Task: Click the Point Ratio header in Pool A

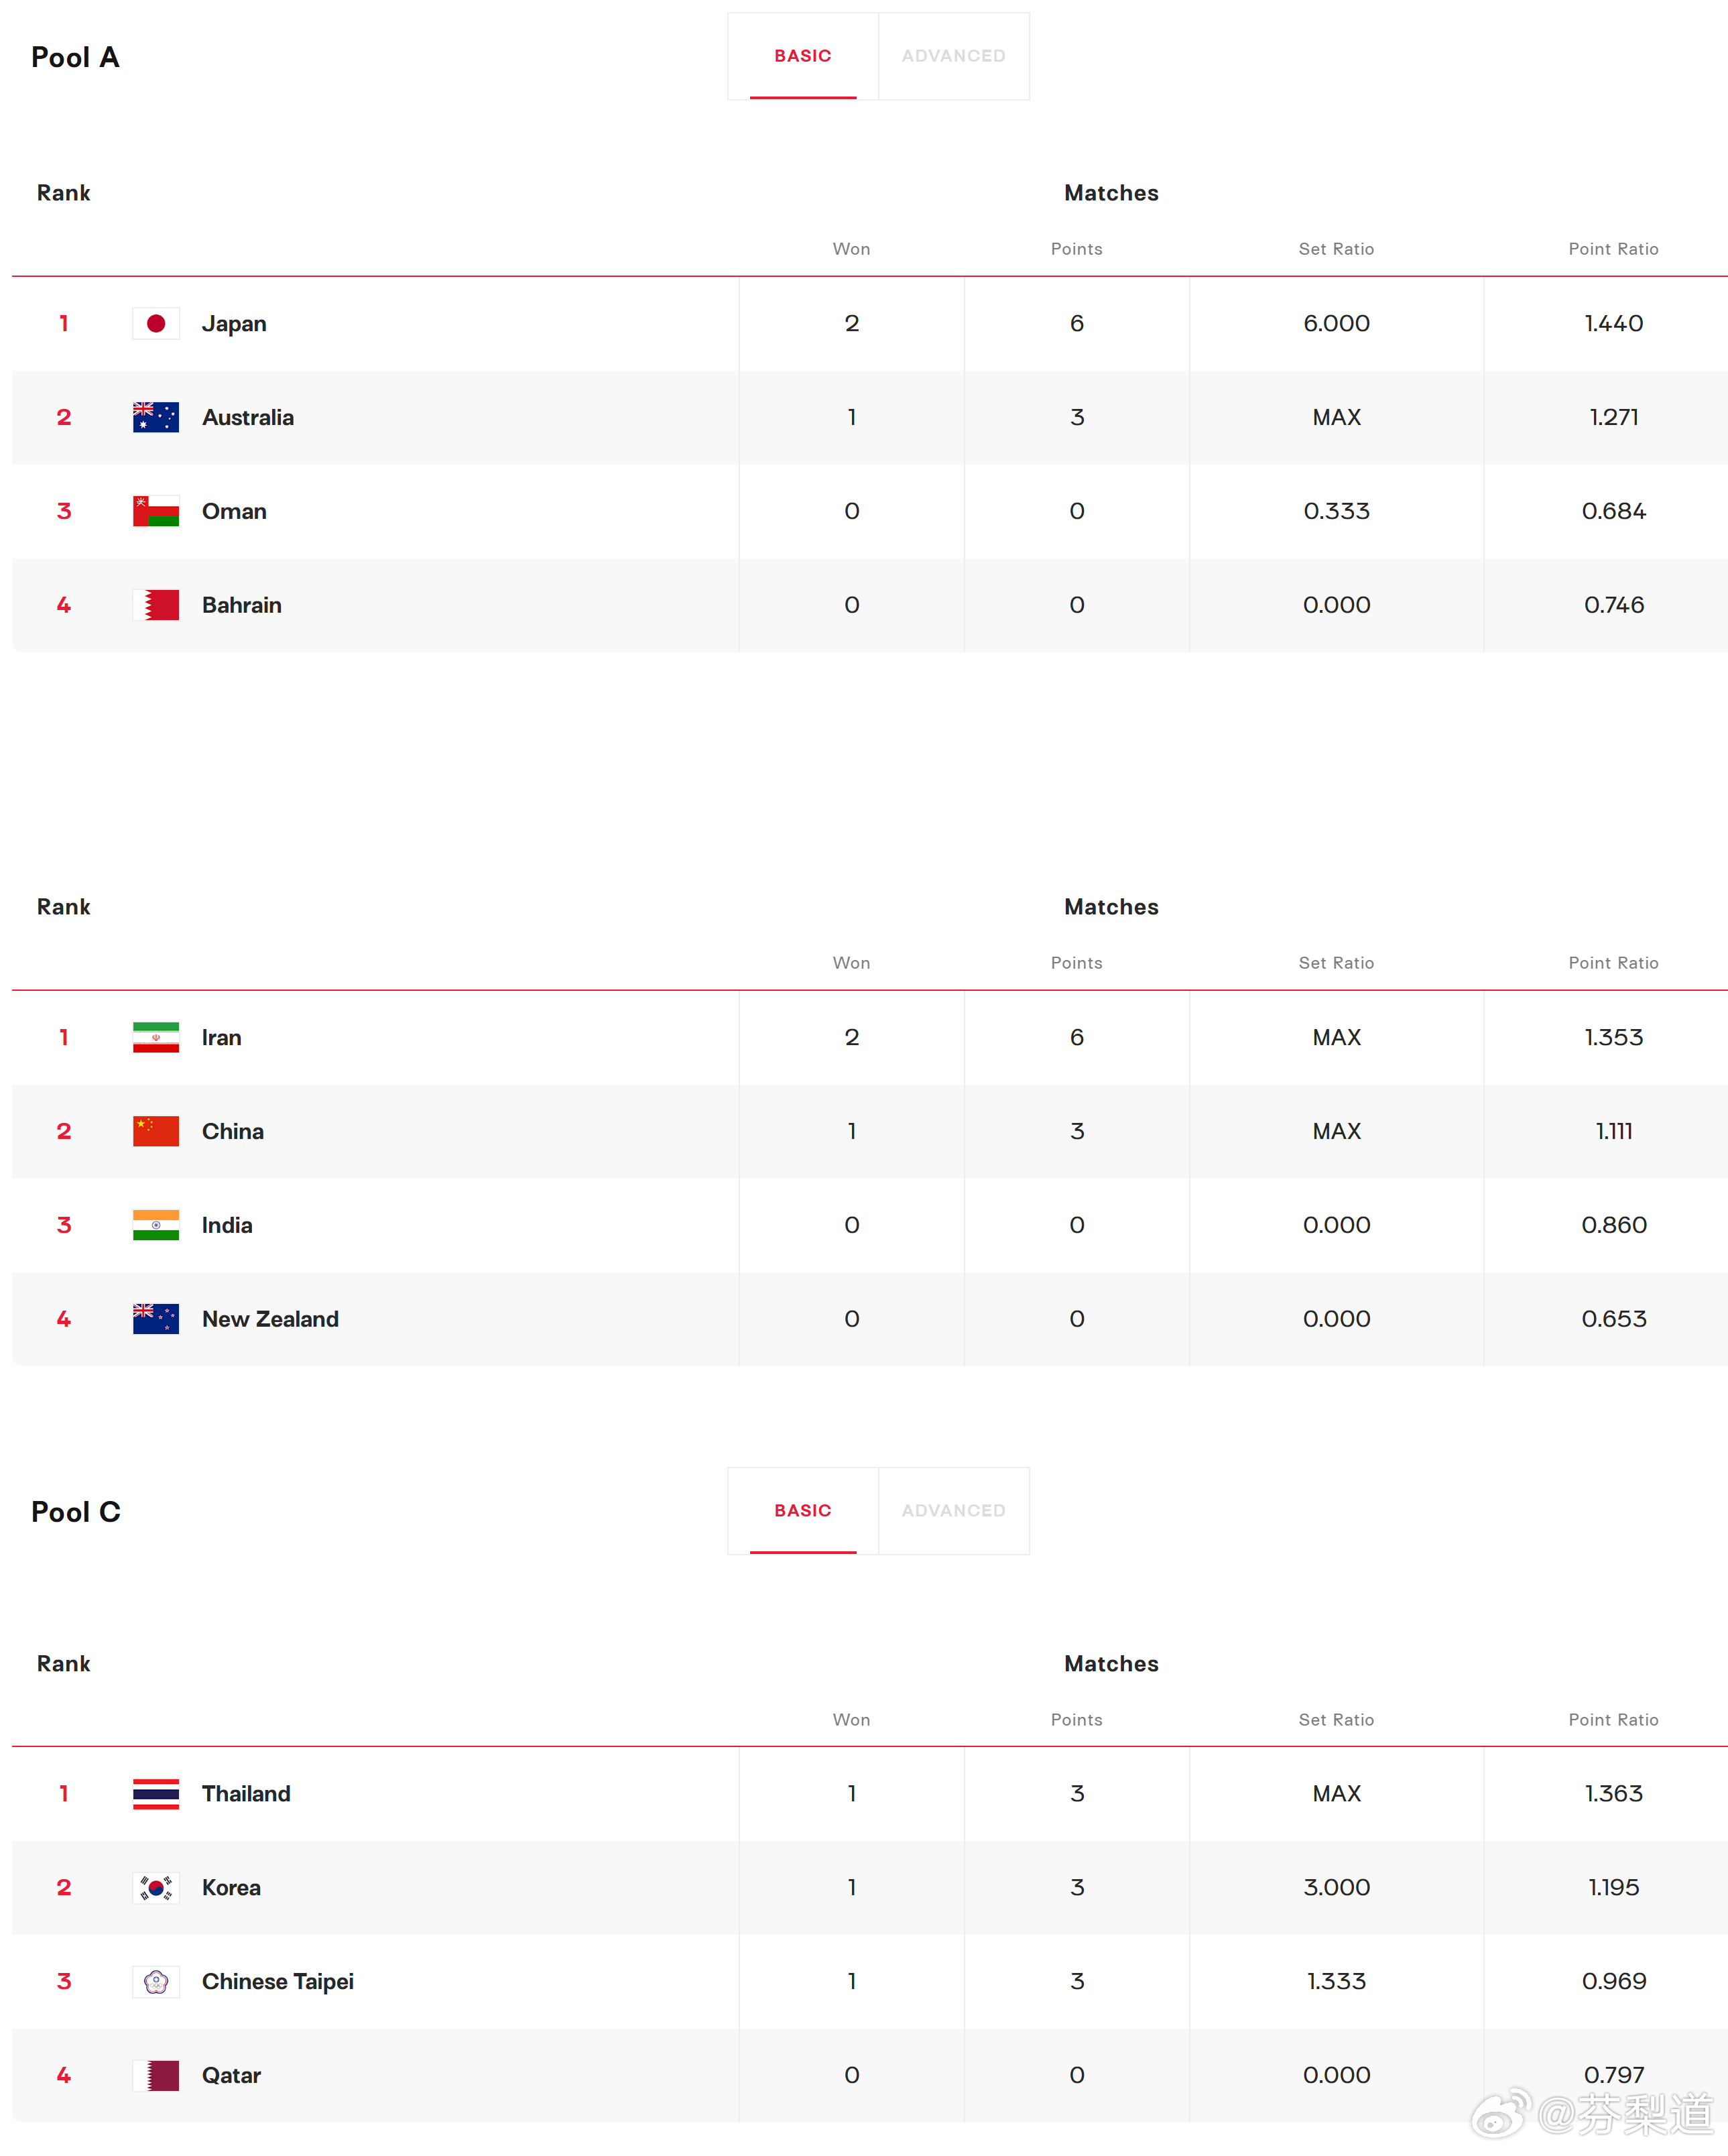Action: [x=1613, y=249]
